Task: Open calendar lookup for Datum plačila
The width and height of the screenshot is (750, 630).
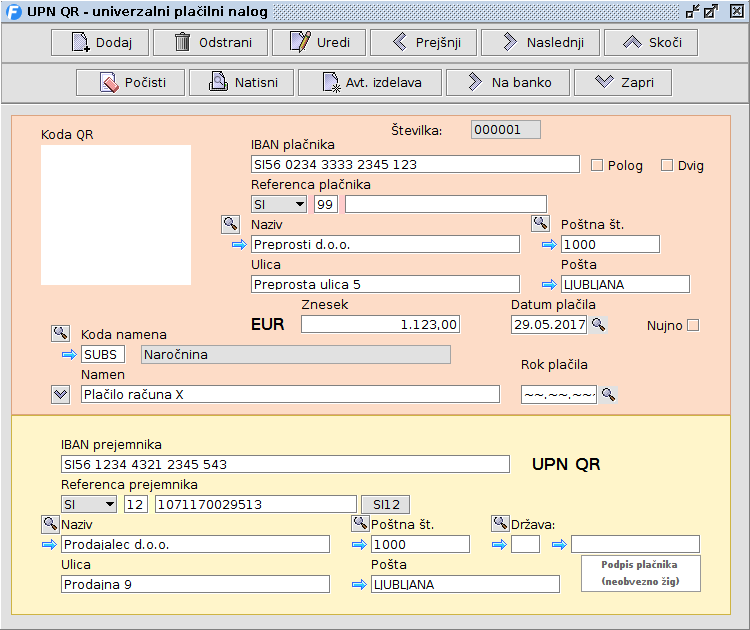Action: tap(598, 324)
